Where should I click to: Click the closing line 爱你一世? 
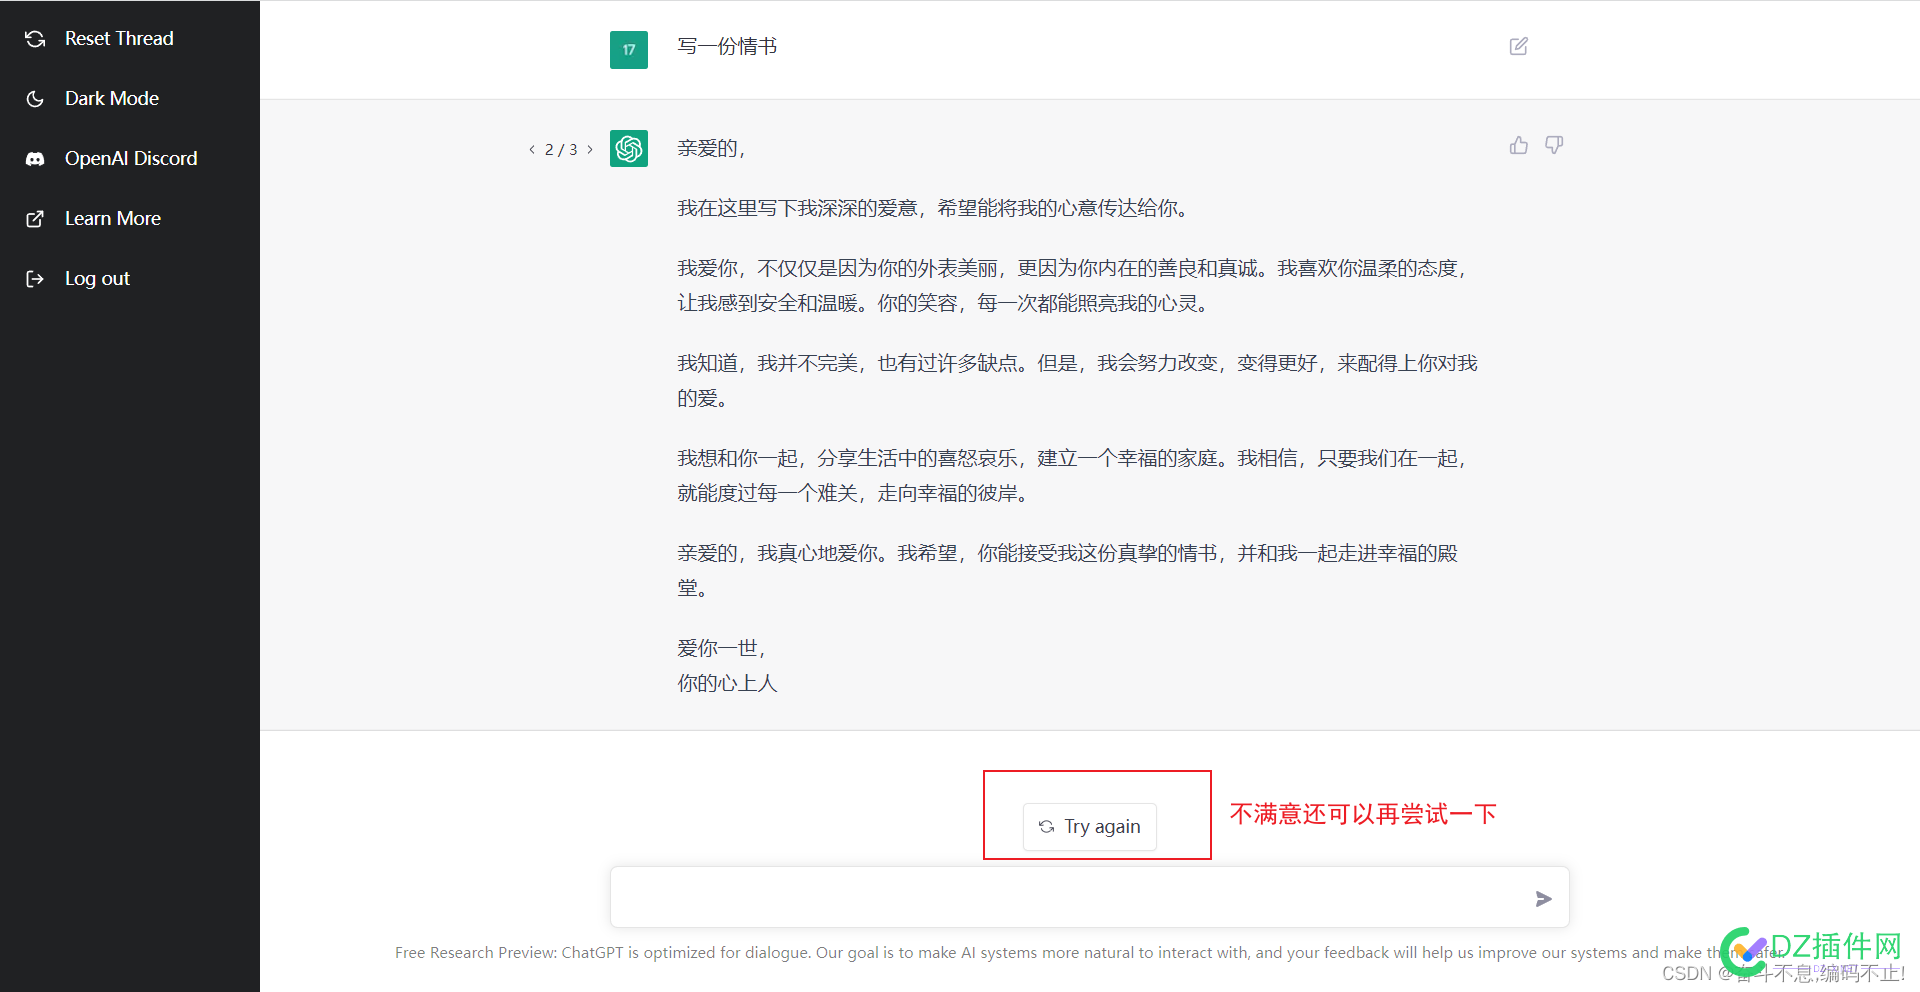pos(721,649)
